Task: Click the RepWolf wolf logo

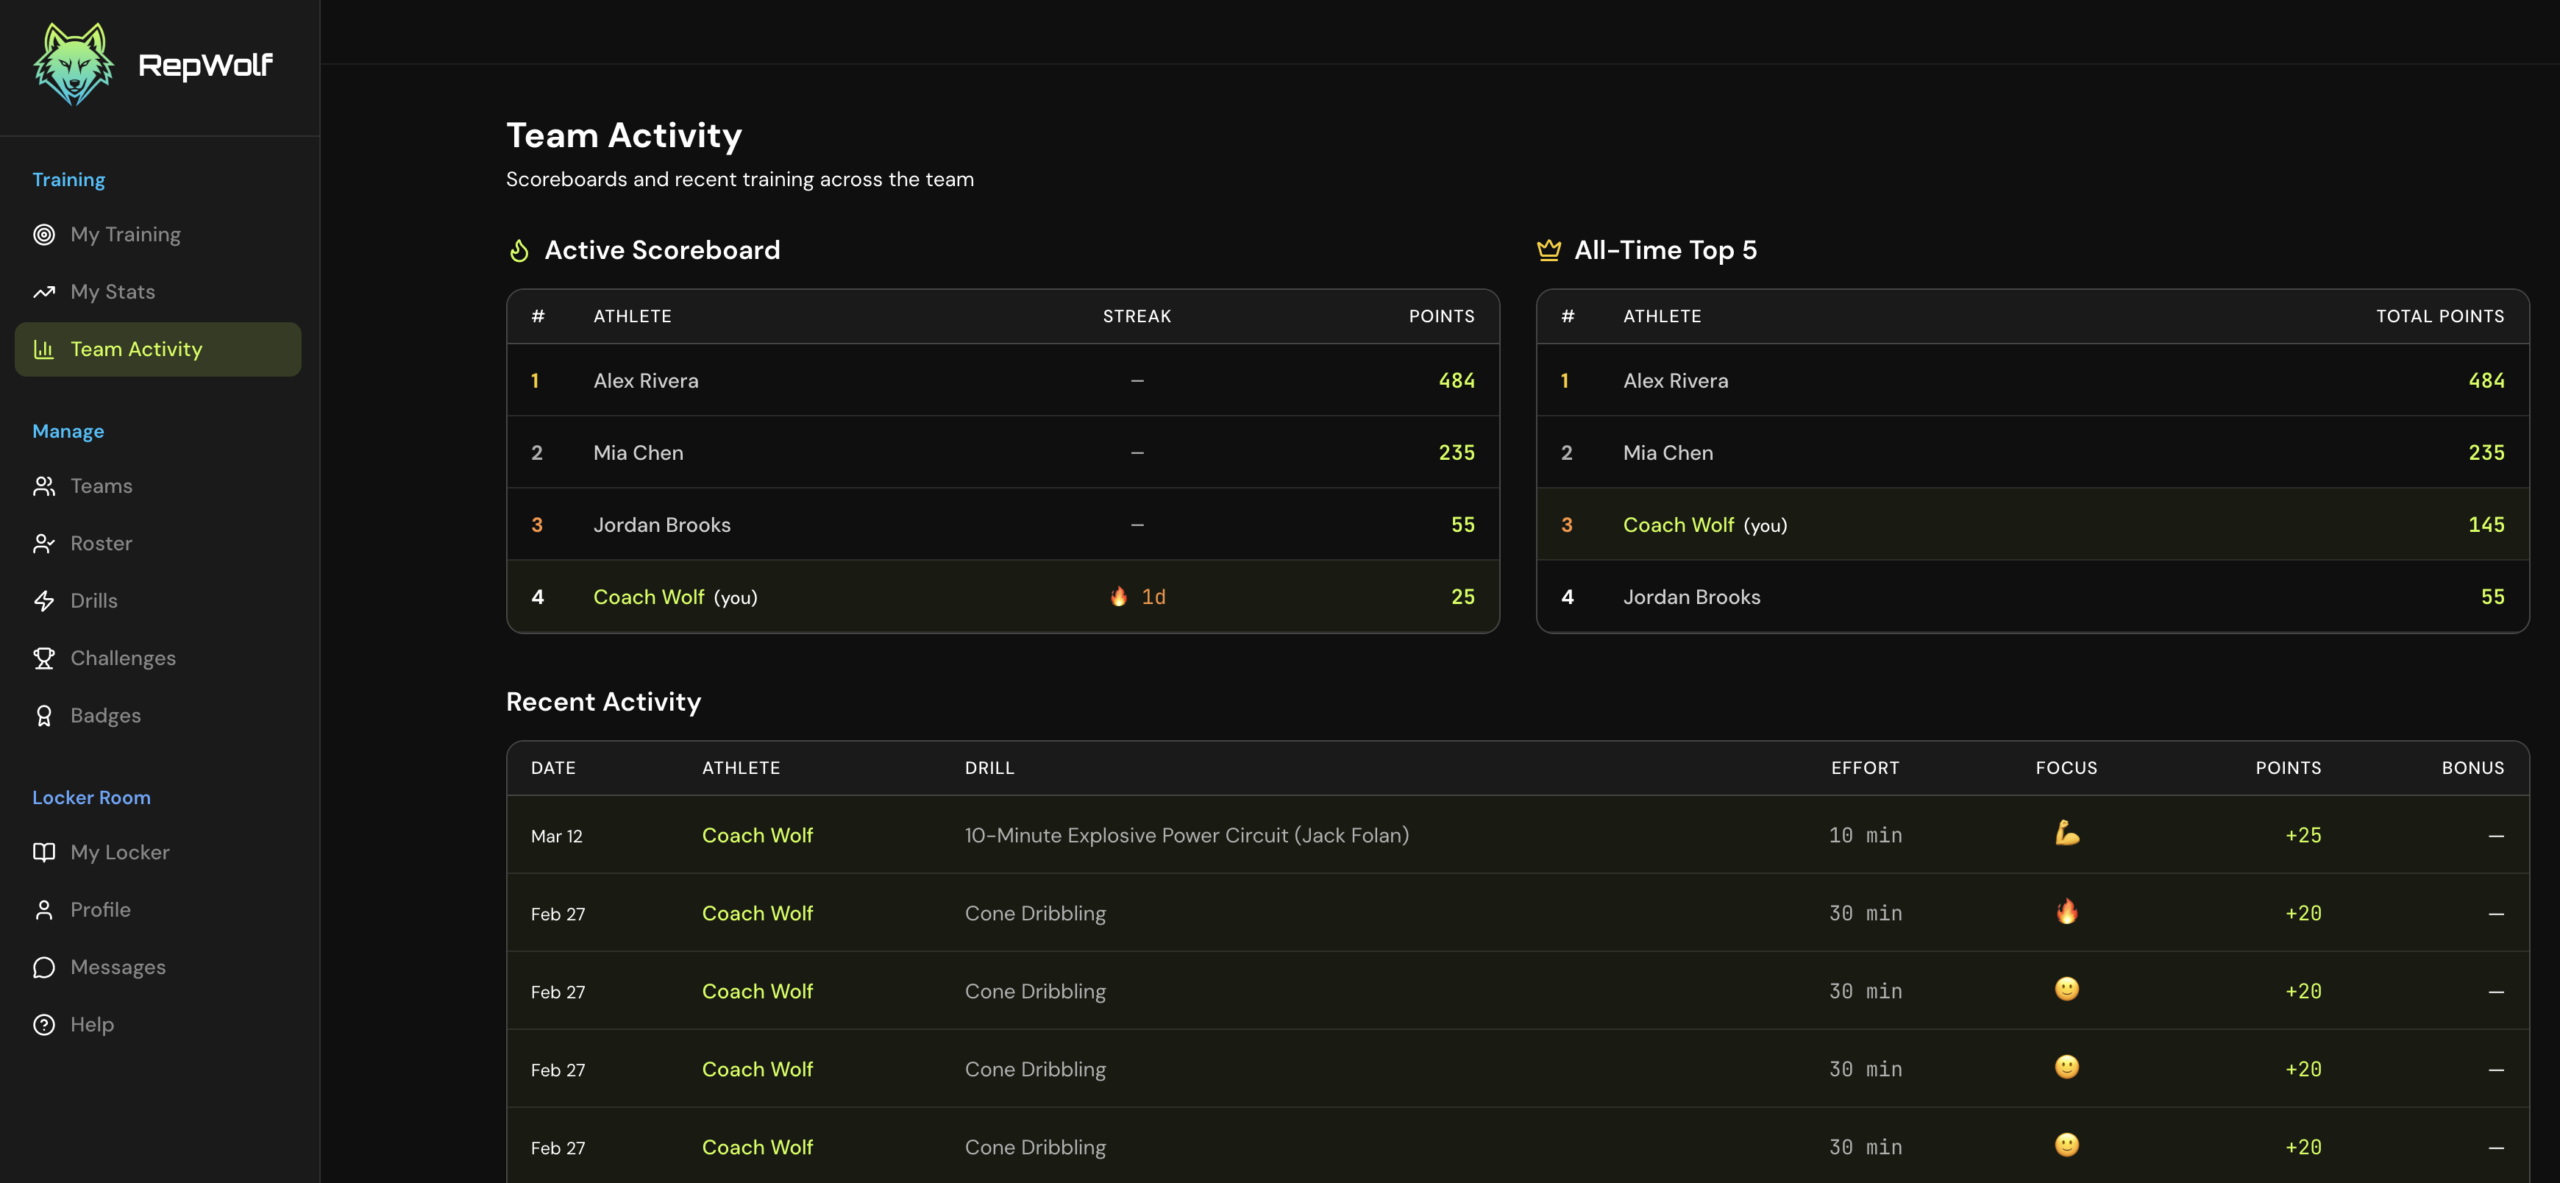Action: pyautogui.click(x=72, y=64)
